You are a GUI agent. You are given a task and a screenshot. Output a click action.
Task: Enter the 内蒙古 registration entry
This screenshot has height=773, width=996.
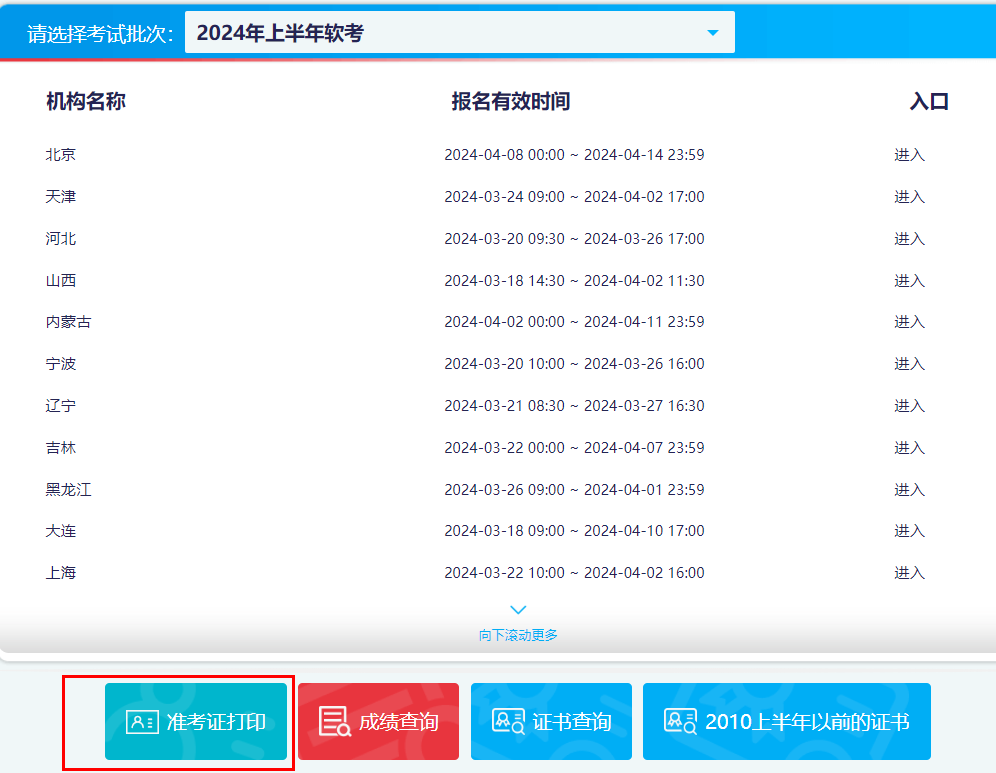(910, 322)
